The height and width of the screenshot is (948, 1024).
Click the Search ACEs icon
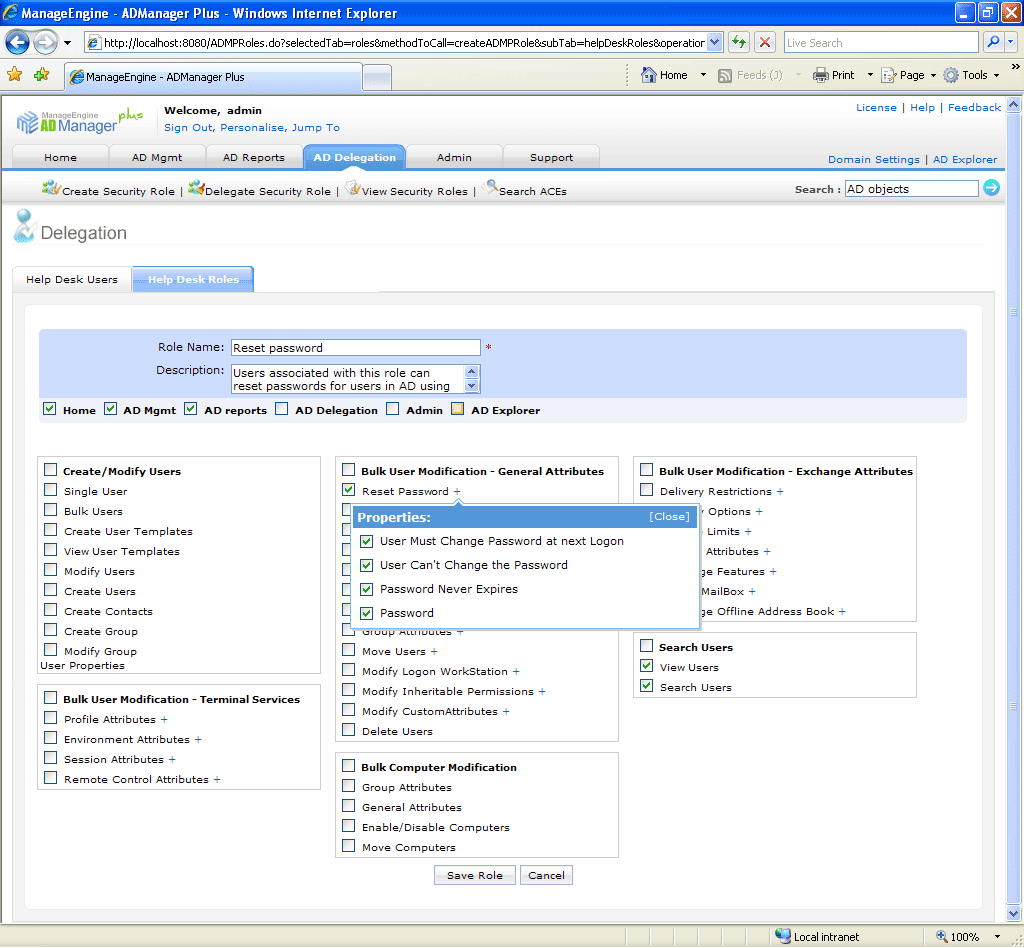click(x=490, y=187)
